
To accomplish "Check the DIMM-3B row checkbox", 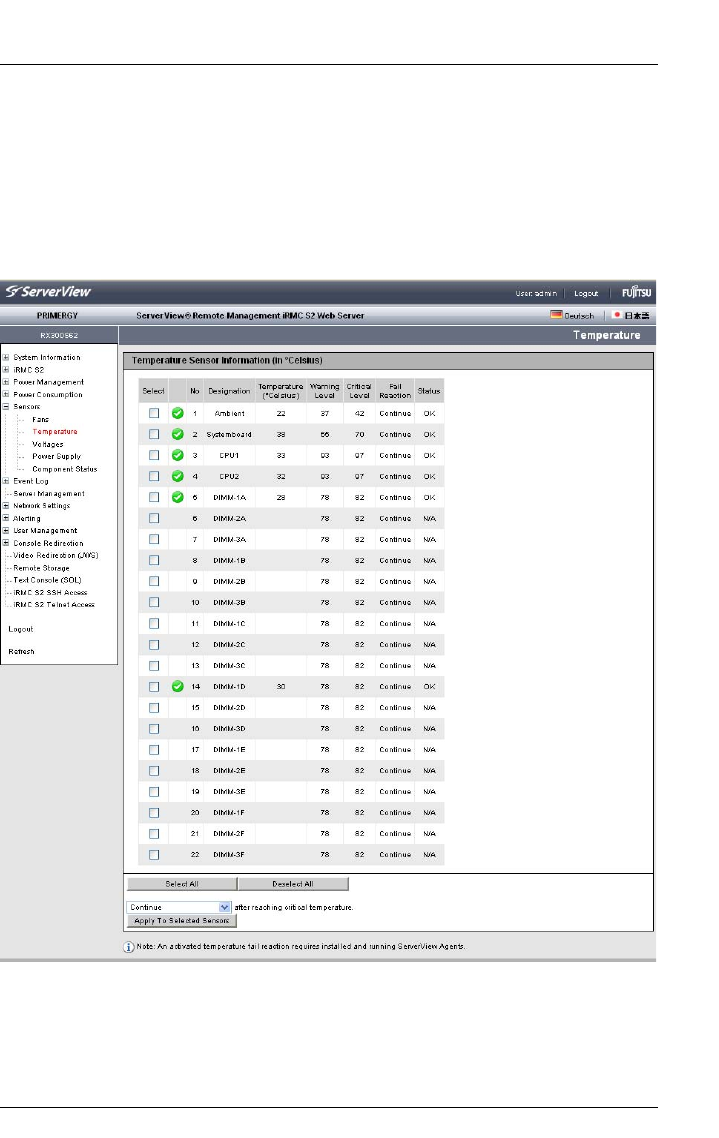I will pos(154,602).
